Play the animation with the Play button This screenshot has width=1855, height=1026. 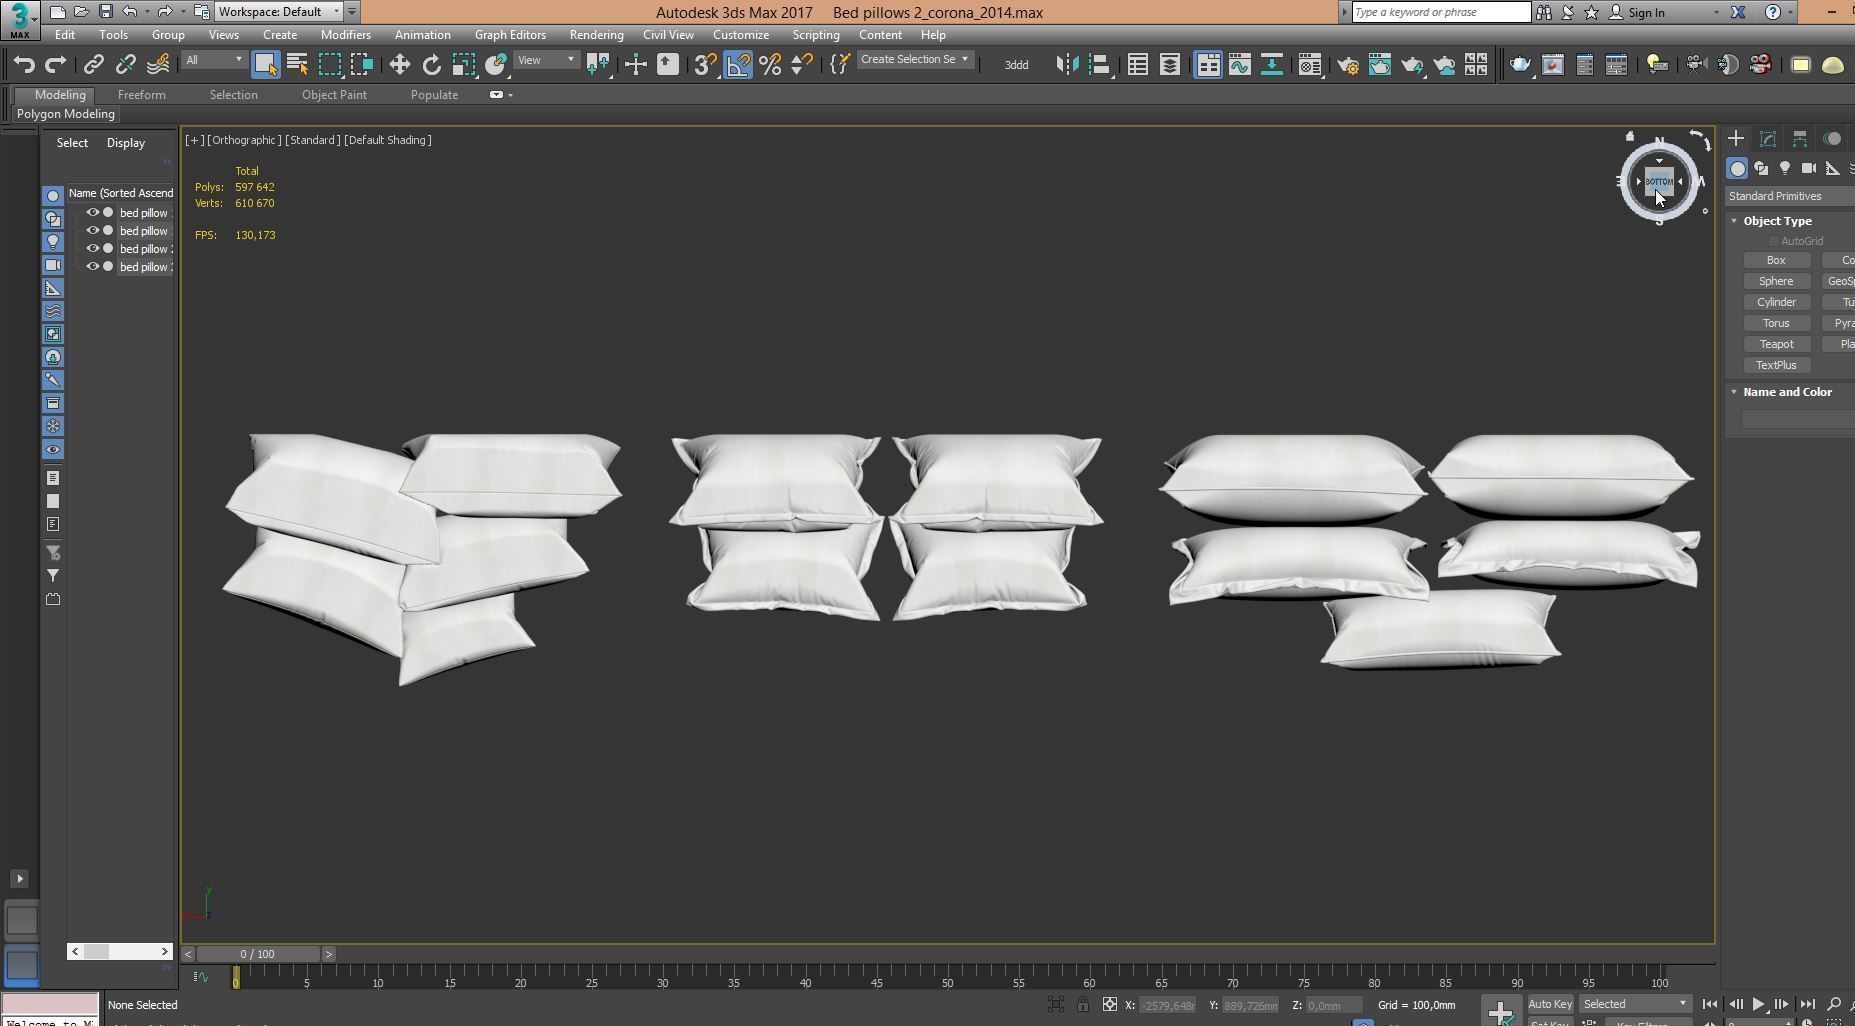pos(1758,1005)
